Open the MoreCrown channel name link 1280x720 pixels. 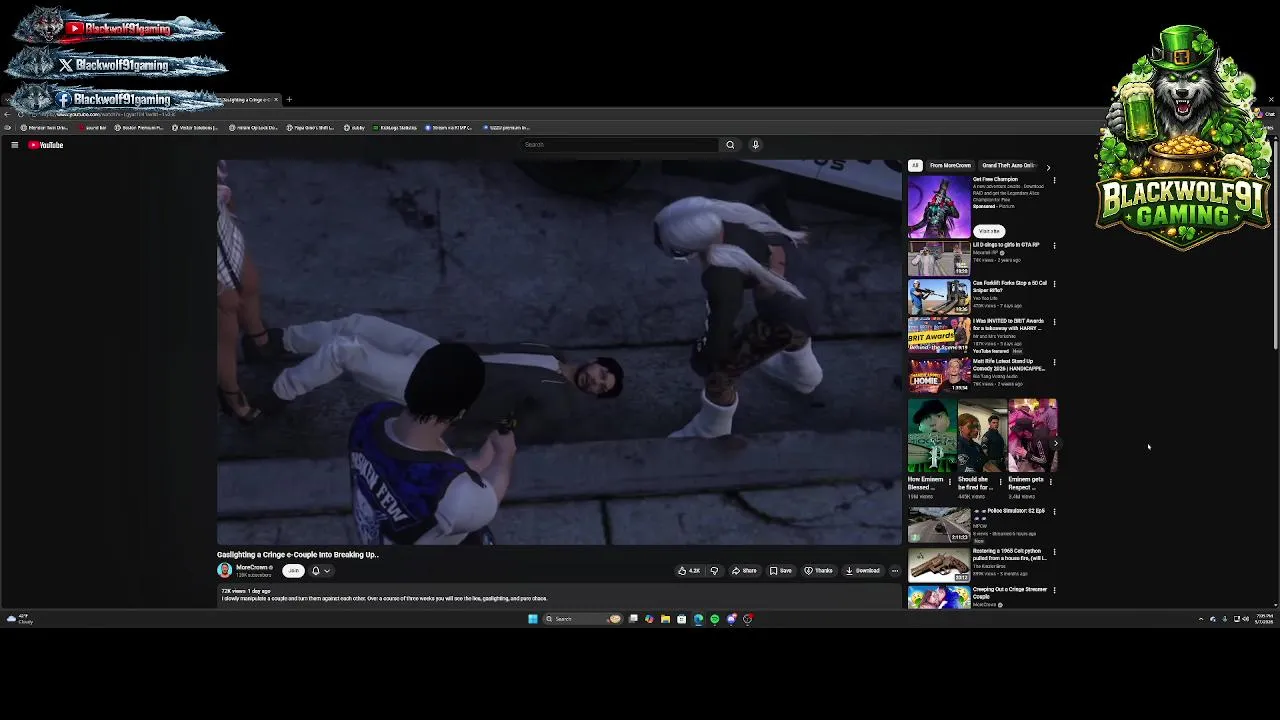pyautogui.click(x=252, y=567)
